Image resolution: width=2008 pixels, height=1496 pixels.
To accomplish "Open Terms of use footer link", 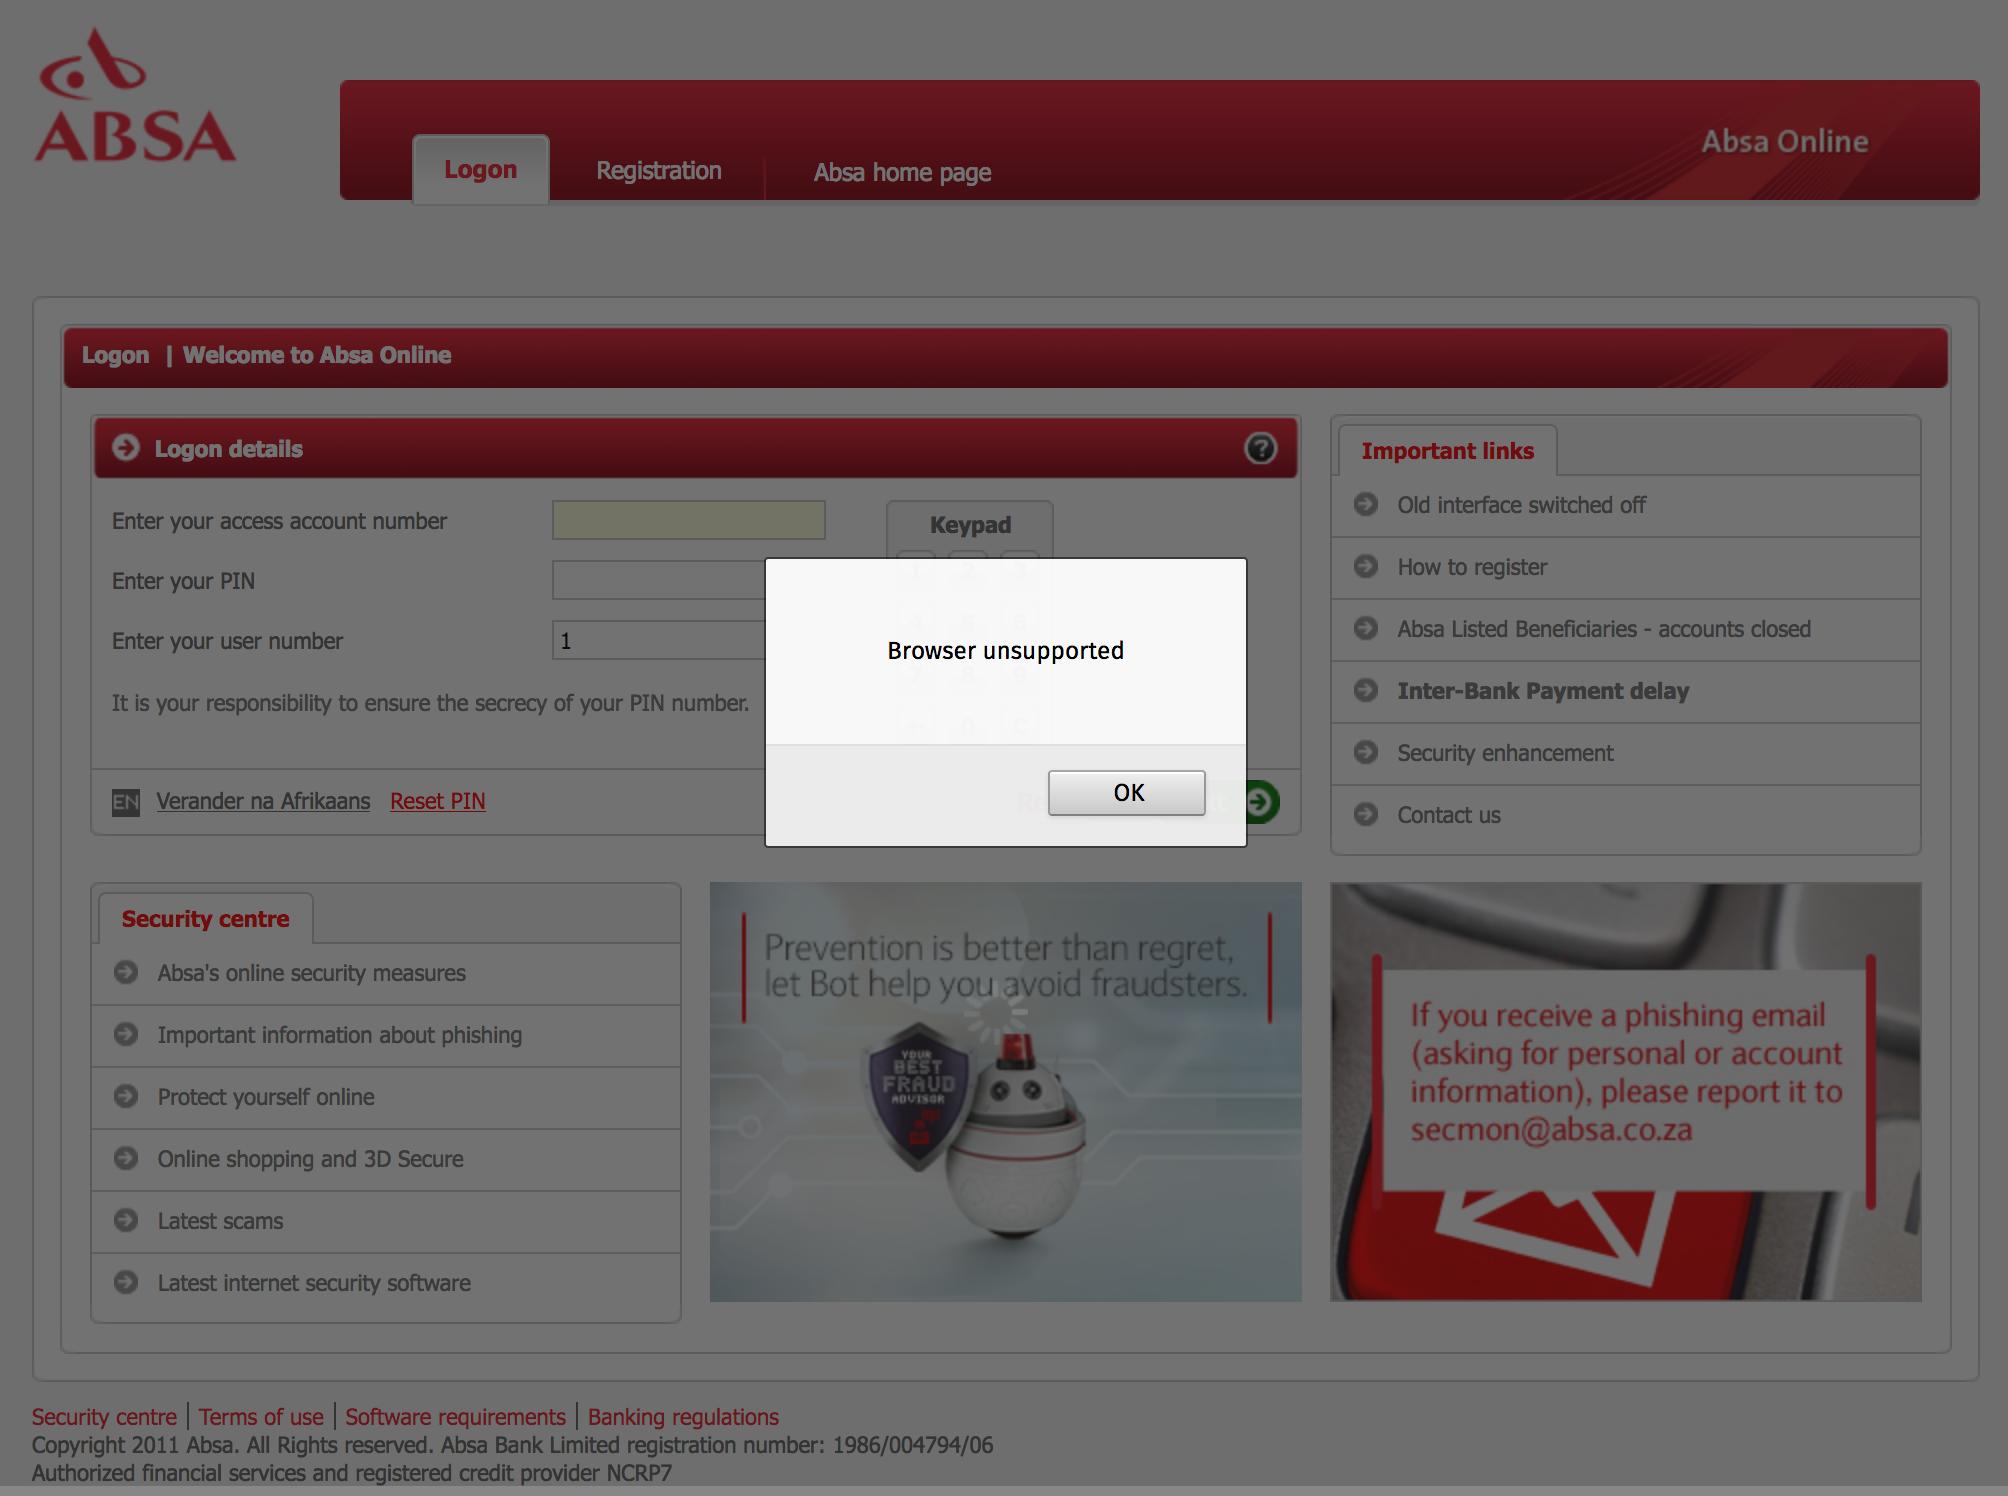I will (x=261, y=1417).
